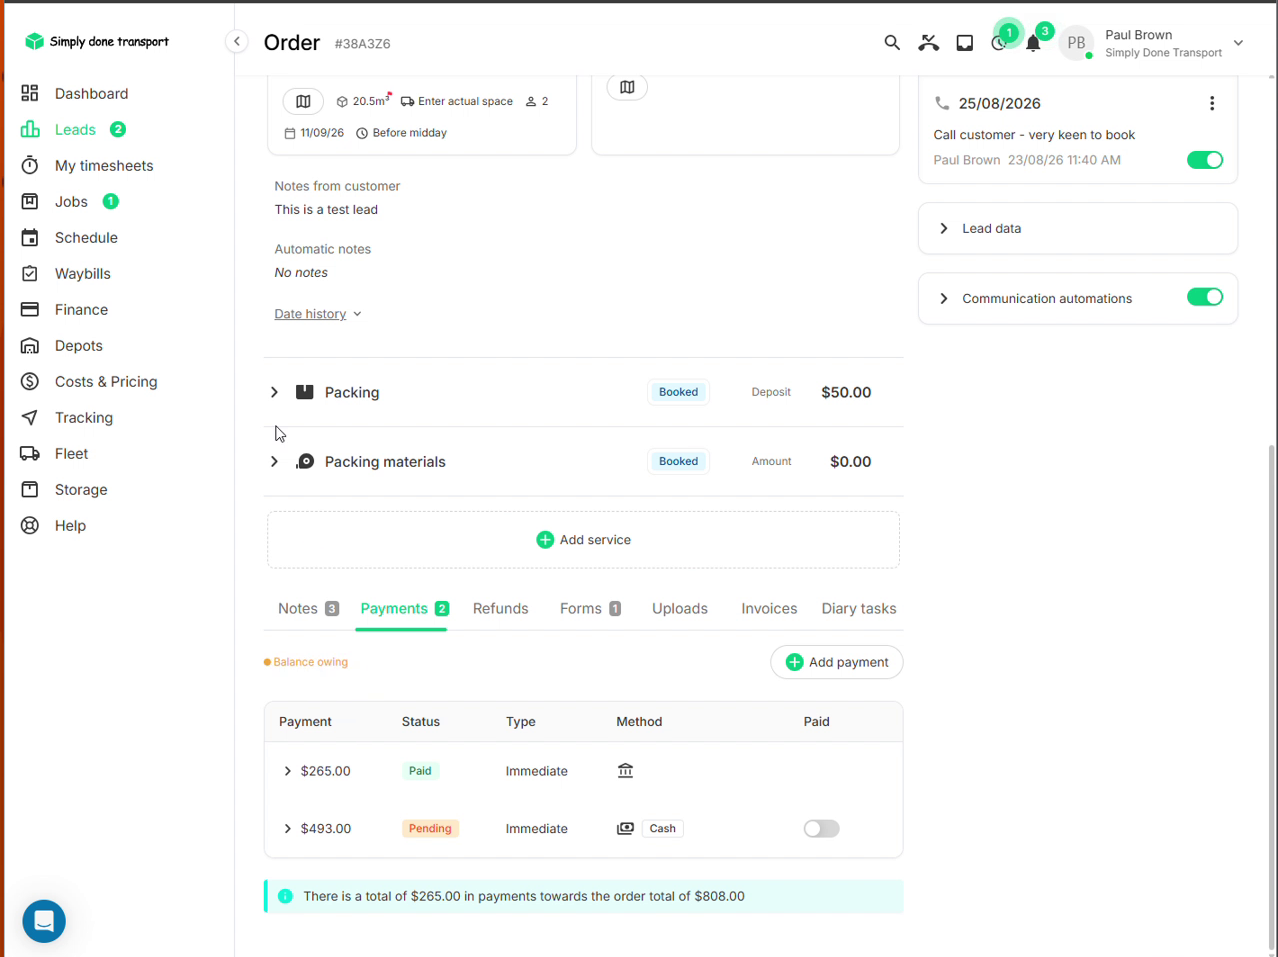The height and width of the screenshot is (957, 1278).
Task: Open the Invoices tab
Action: (769, 608)
